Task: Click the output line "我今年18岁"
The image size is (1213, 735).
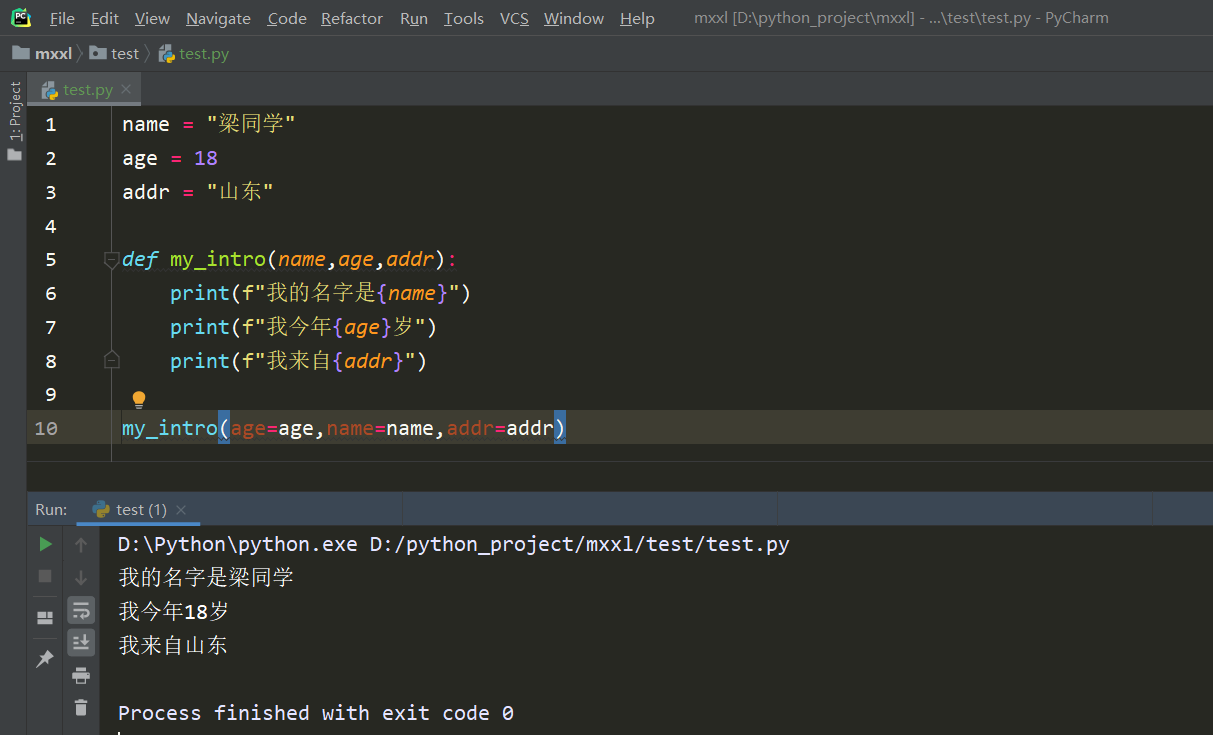Action: (174, 611)
